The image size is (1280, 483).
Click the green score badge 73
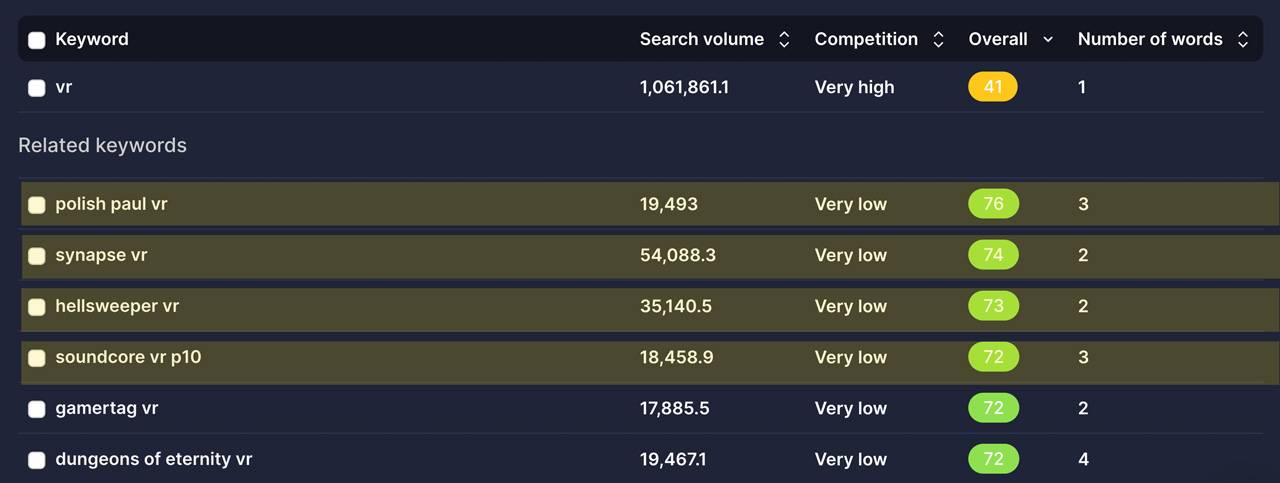pyautogui.click(x=993, y=306)
